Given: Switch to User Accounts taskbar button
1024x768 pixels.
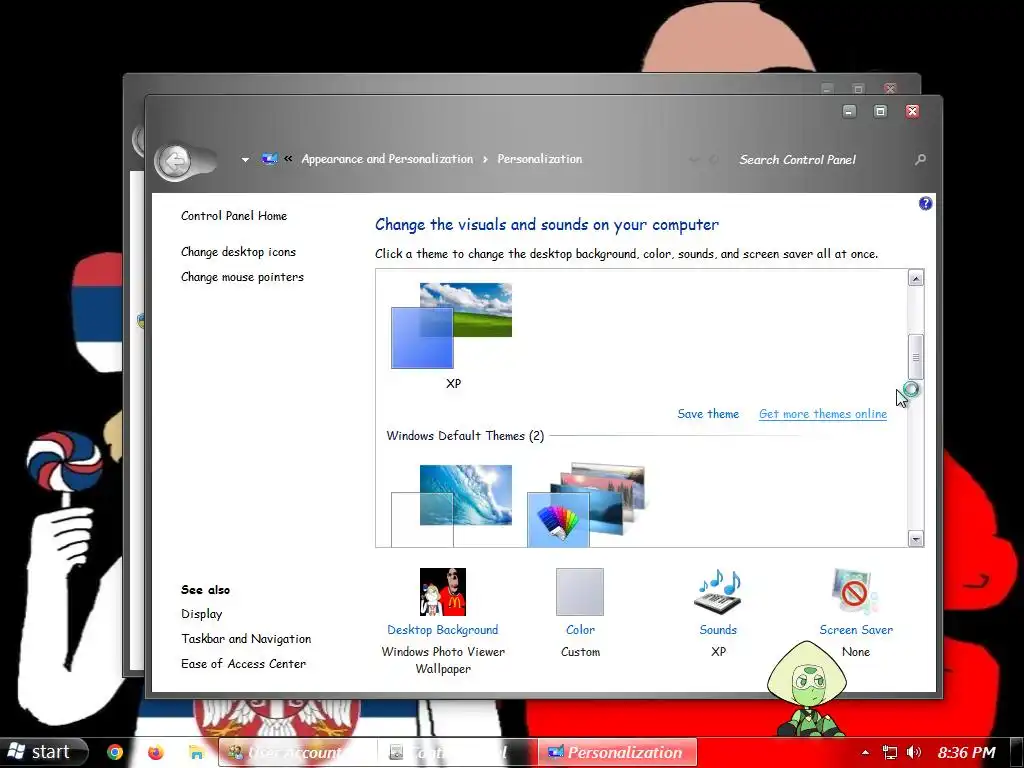Looking at the screenshot, I should [x=296, y=752].
